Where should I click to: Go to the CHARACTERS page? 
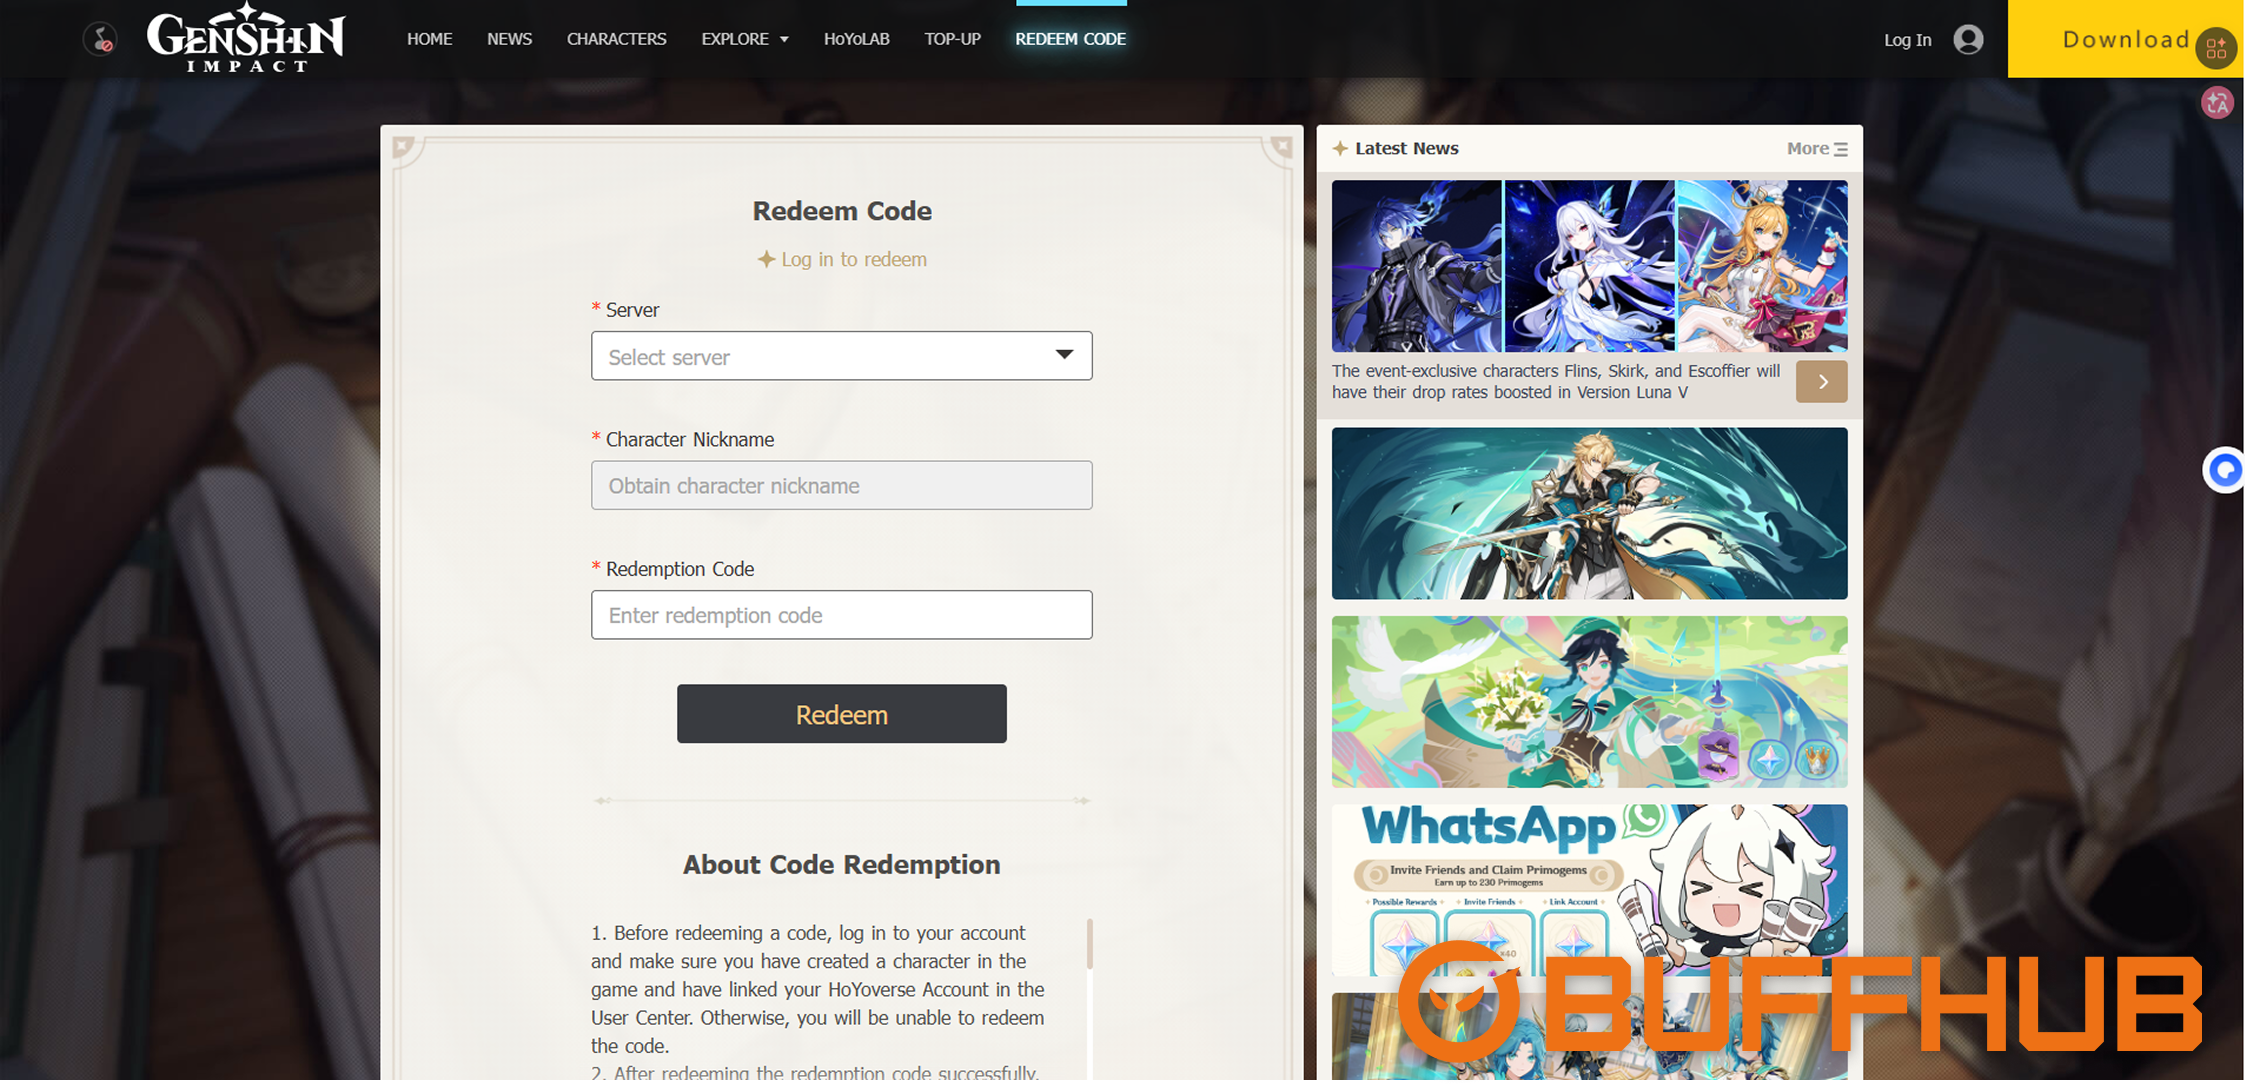point(616,39)
